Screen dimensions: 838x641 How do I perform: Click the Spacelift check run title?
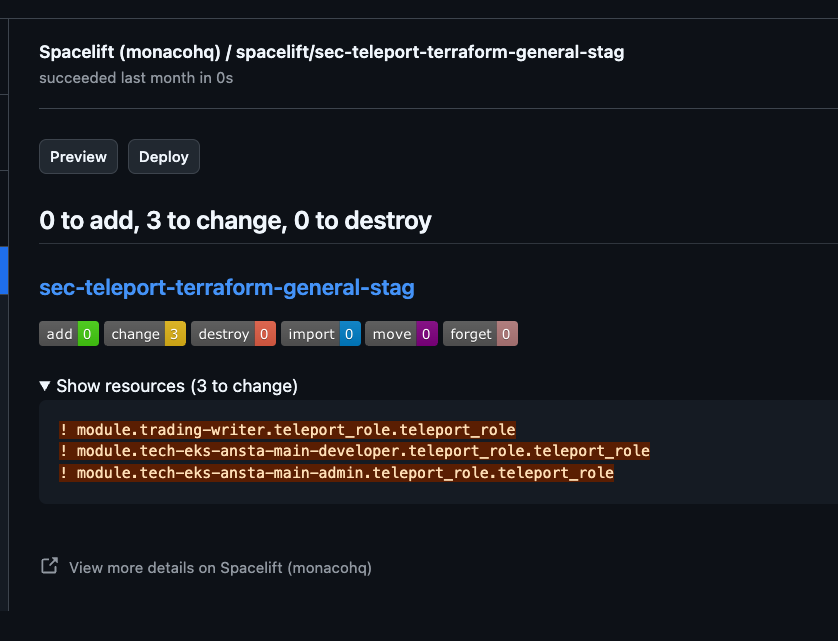pos(331,52)
